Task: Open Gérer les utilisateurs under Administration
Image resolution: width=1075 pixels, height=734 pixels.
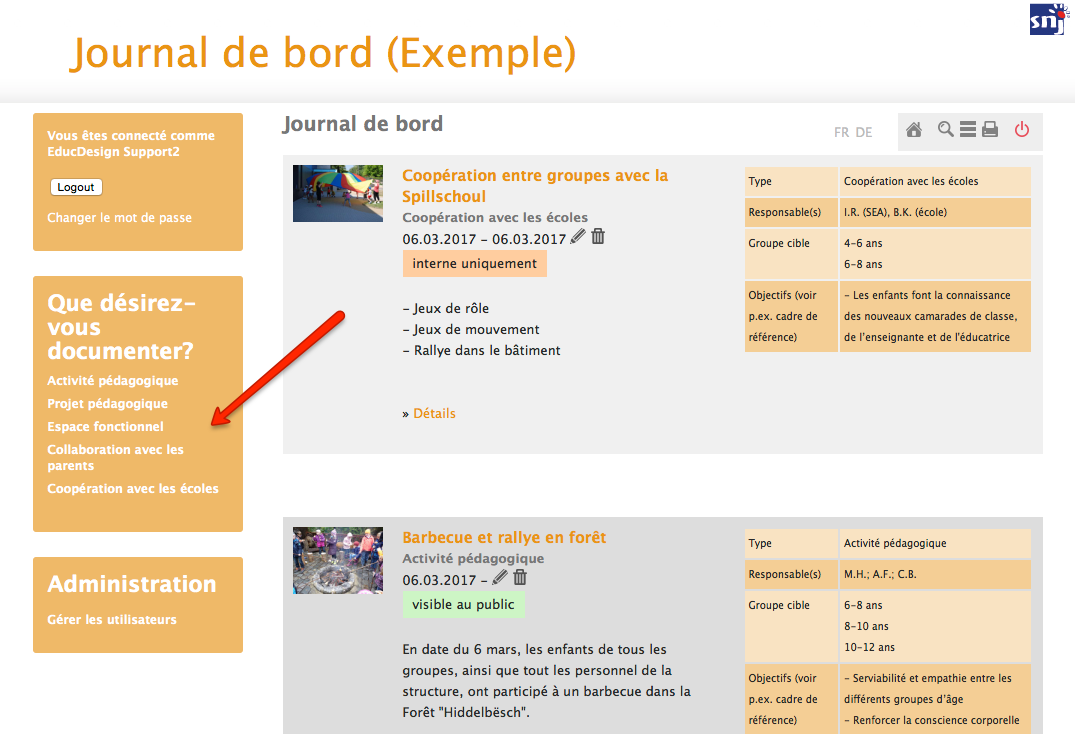Action: point(112,620)
